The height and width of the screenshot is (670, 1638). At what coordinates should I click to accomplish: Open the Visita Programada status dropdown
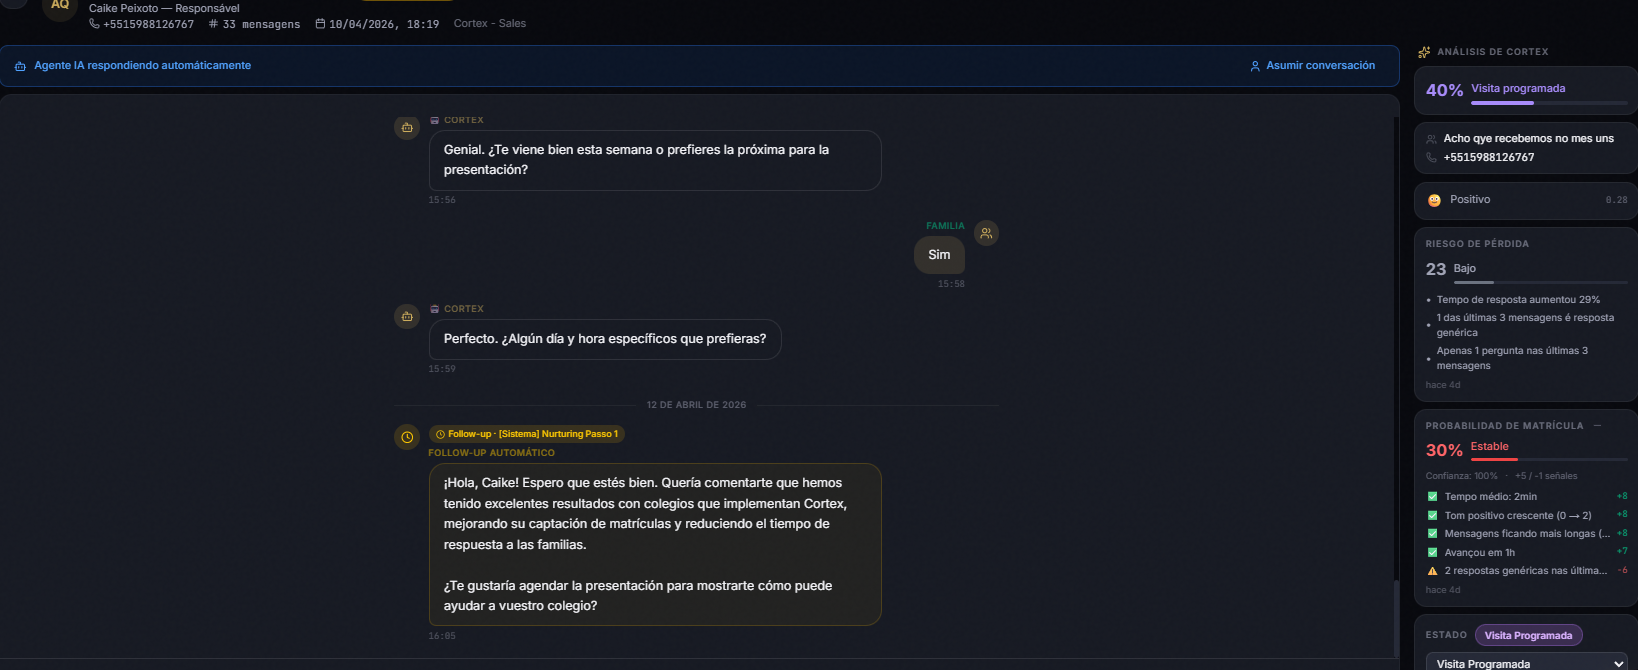tap(1526, 663)
